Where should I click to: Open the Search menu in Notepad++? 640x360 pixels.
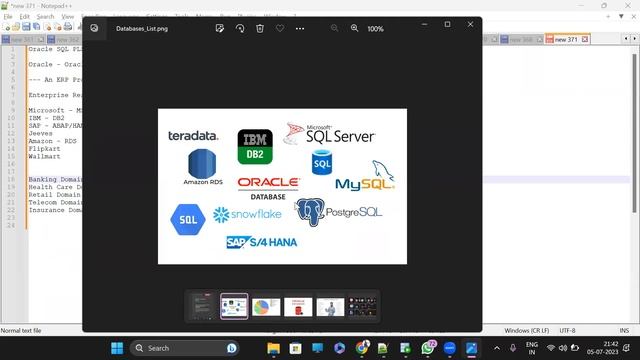(x=45, y=17)
